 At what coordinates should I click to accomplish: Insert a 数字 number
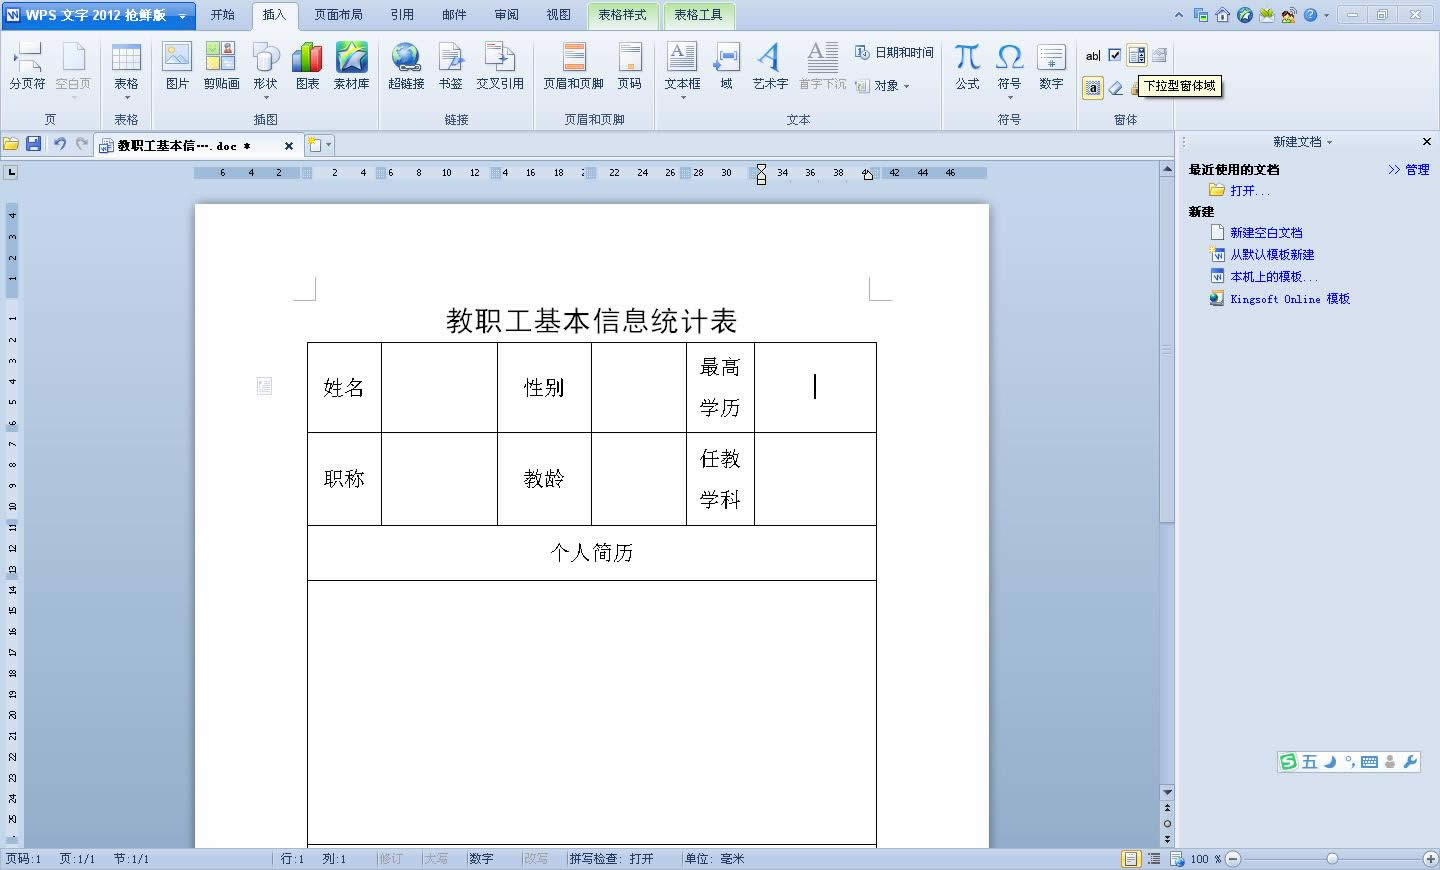tap(1051, 67)
